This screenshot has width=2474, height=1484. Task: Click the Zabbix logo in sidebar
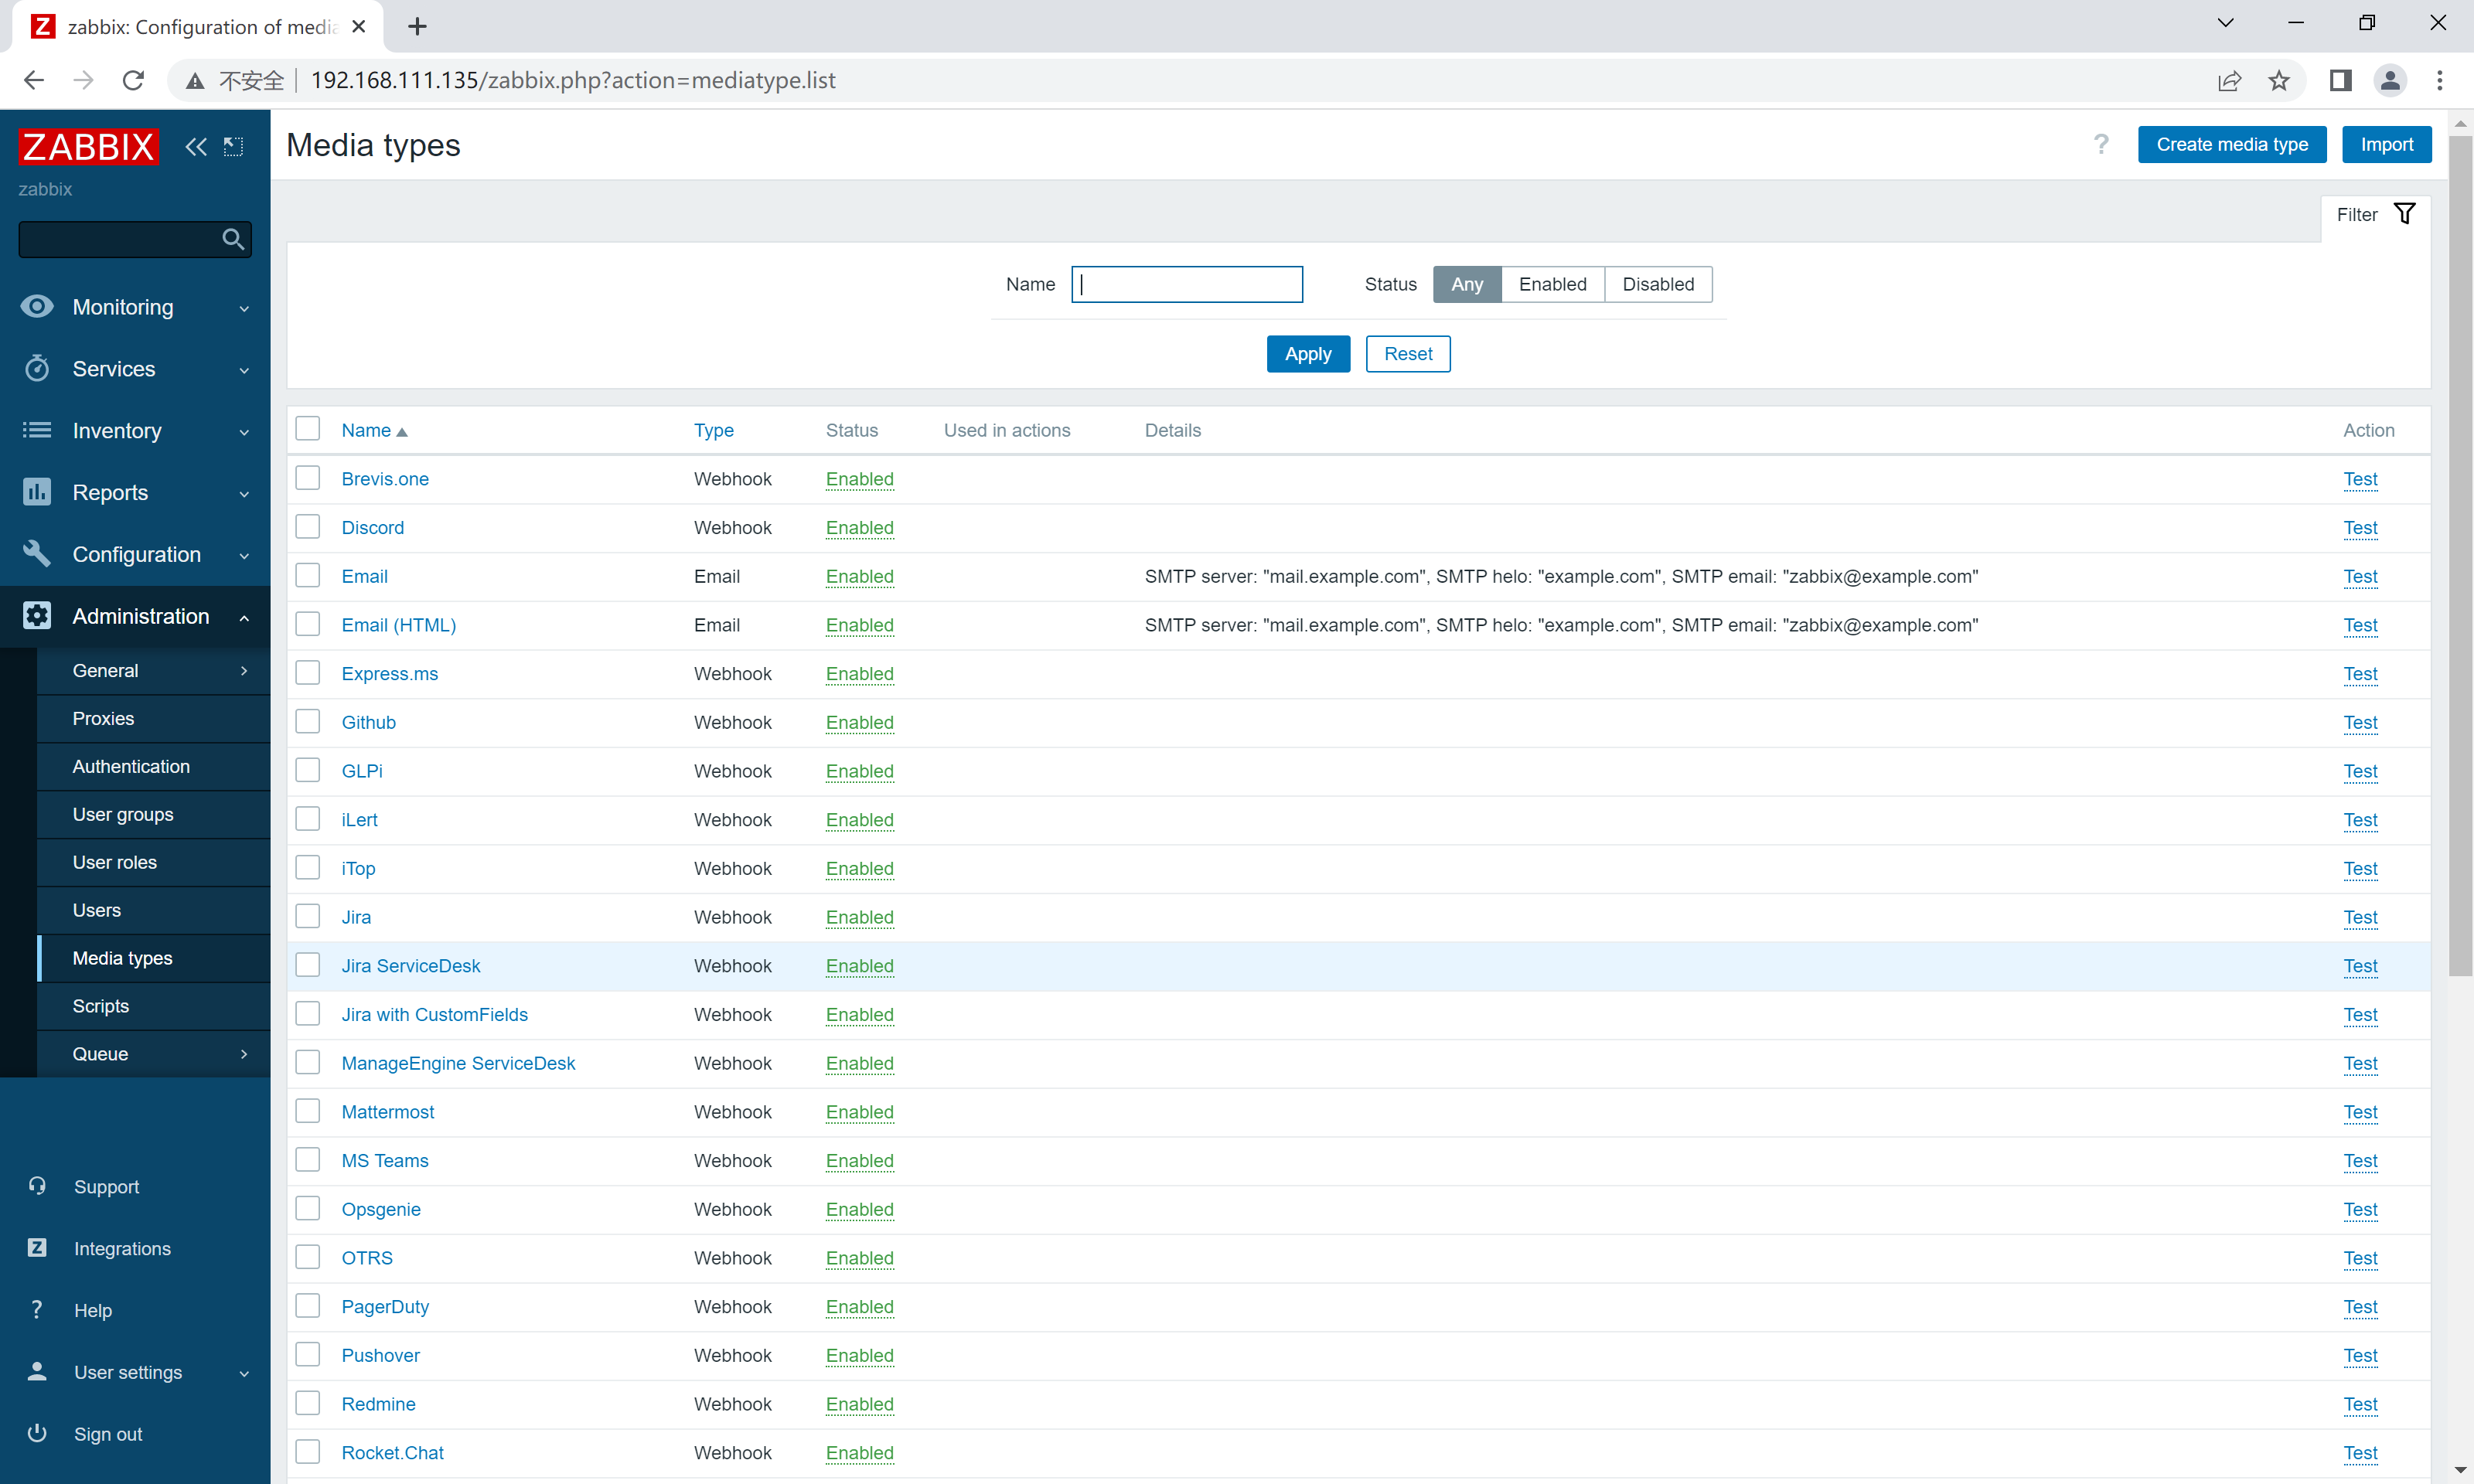[88, 146]
